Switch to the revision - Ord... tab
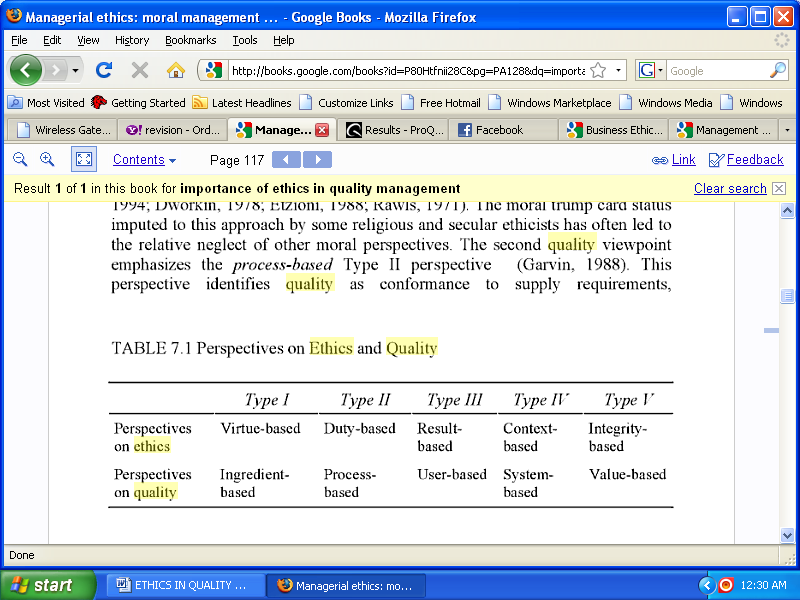 click(x=172, y=130)
